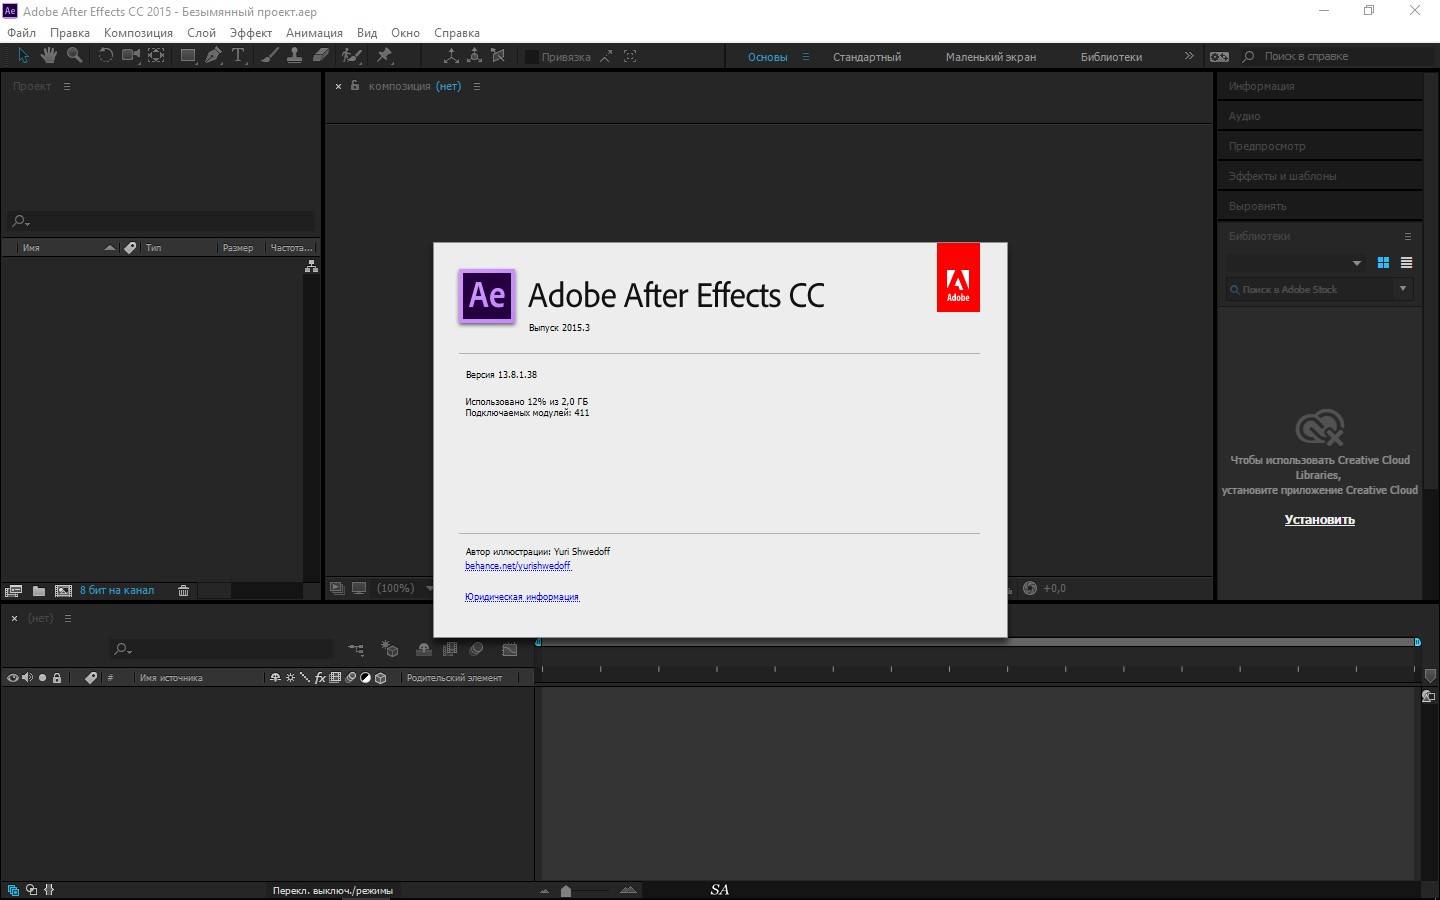Image resolution: width=1440 pixels, height=900 pixels.
Task: Open the Эффект menu
Action: [251, 32]
